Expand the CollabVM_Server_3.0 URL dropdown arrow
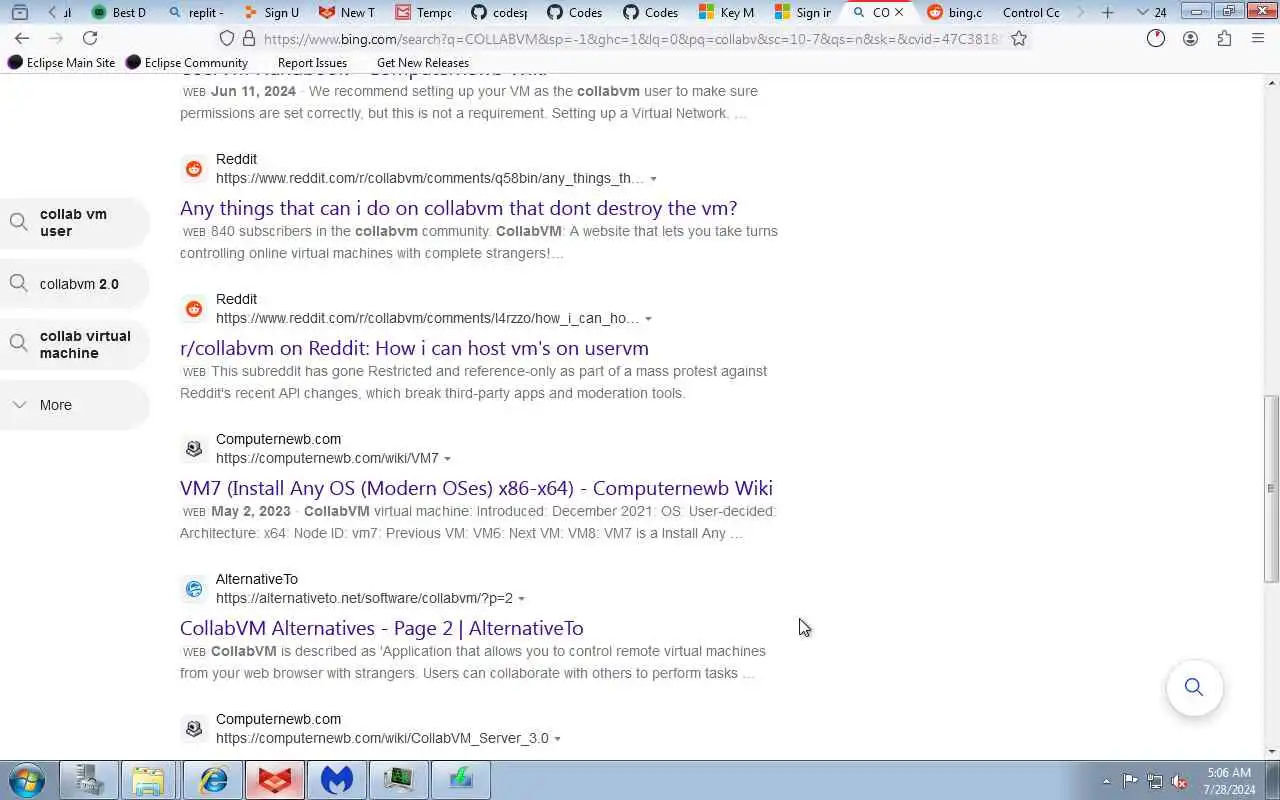The width and height of the screenshot is (1280, 800). [557, 739]
